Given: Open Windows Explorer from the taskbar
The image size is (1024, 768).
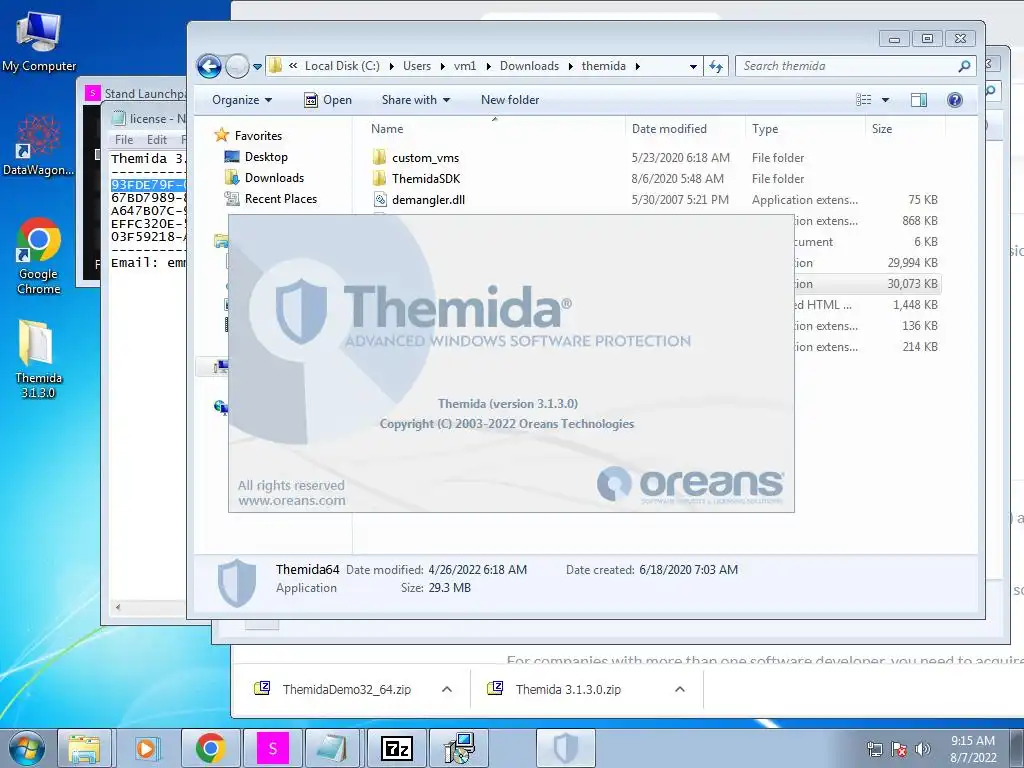Looking at the screenshot, I should click(x=85, y=748).
